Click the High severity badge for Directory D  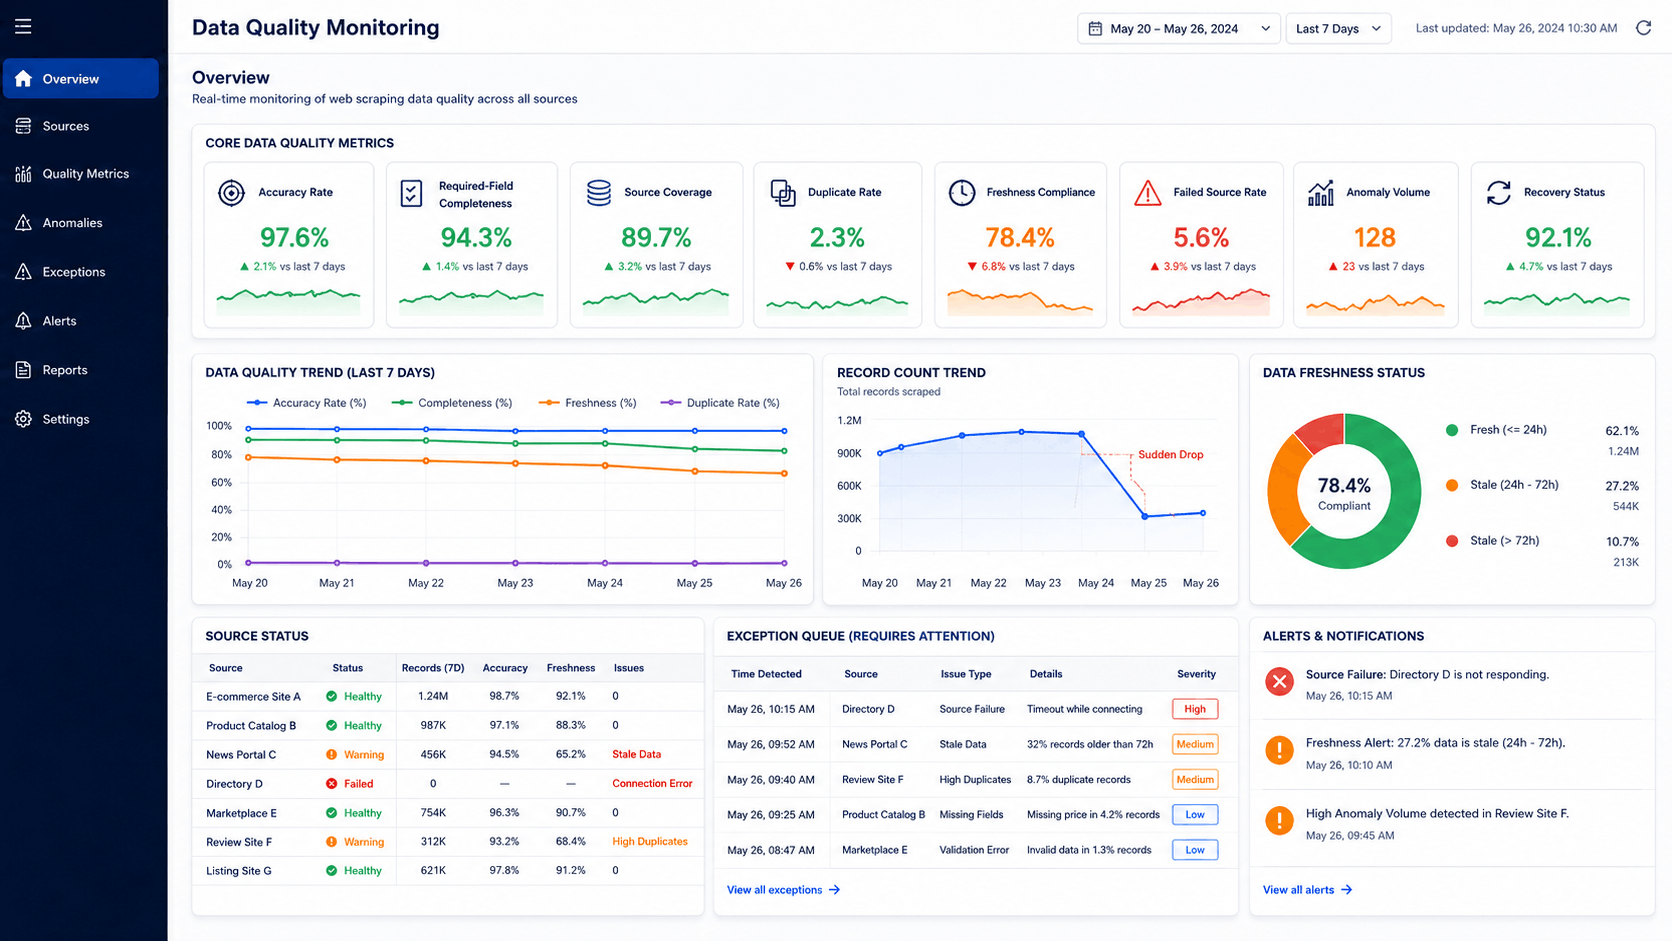pyautogui.click(x=1195, y=709)
